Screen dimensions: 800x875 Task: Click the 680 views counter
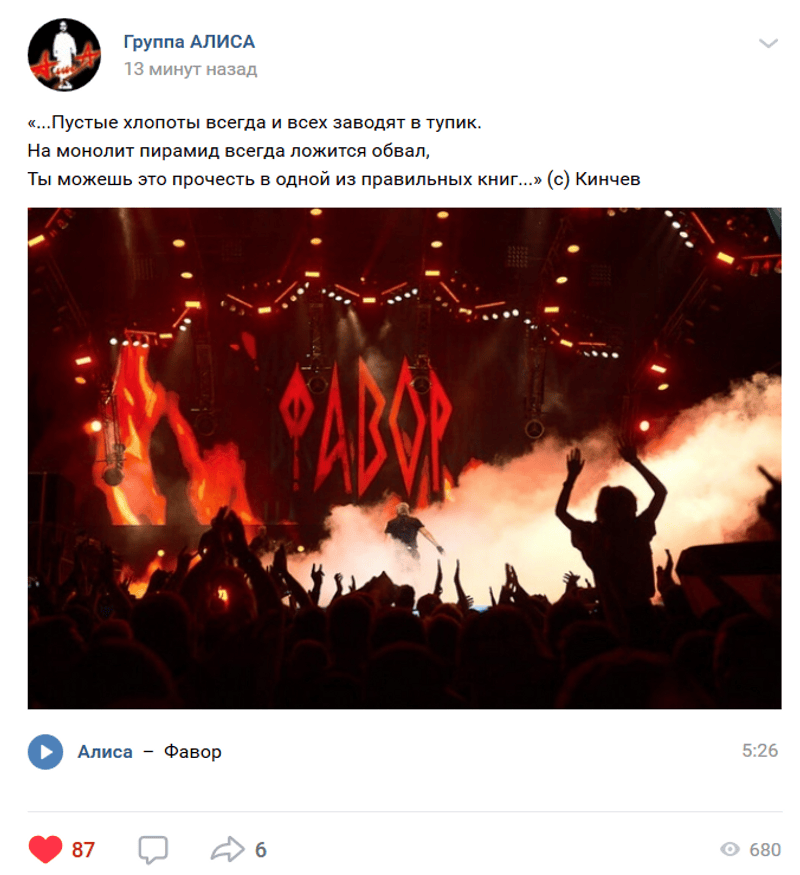click(765, 850)
